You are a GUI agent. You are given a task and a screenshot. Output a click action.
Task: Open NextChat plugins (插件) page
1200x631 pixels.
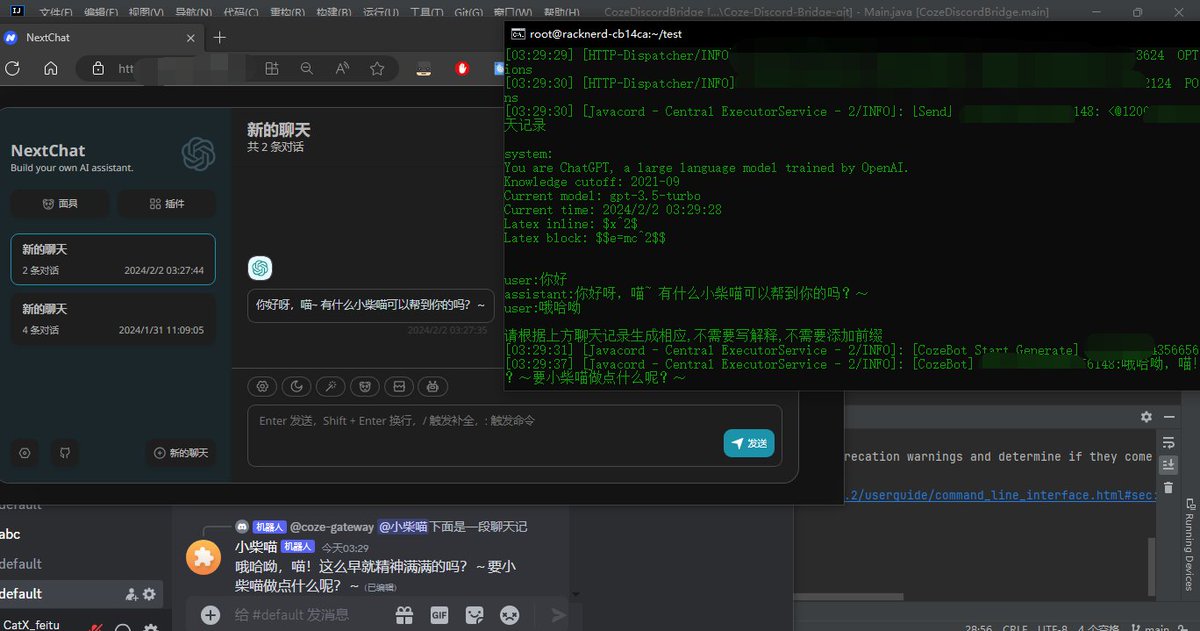coord(167,203)
